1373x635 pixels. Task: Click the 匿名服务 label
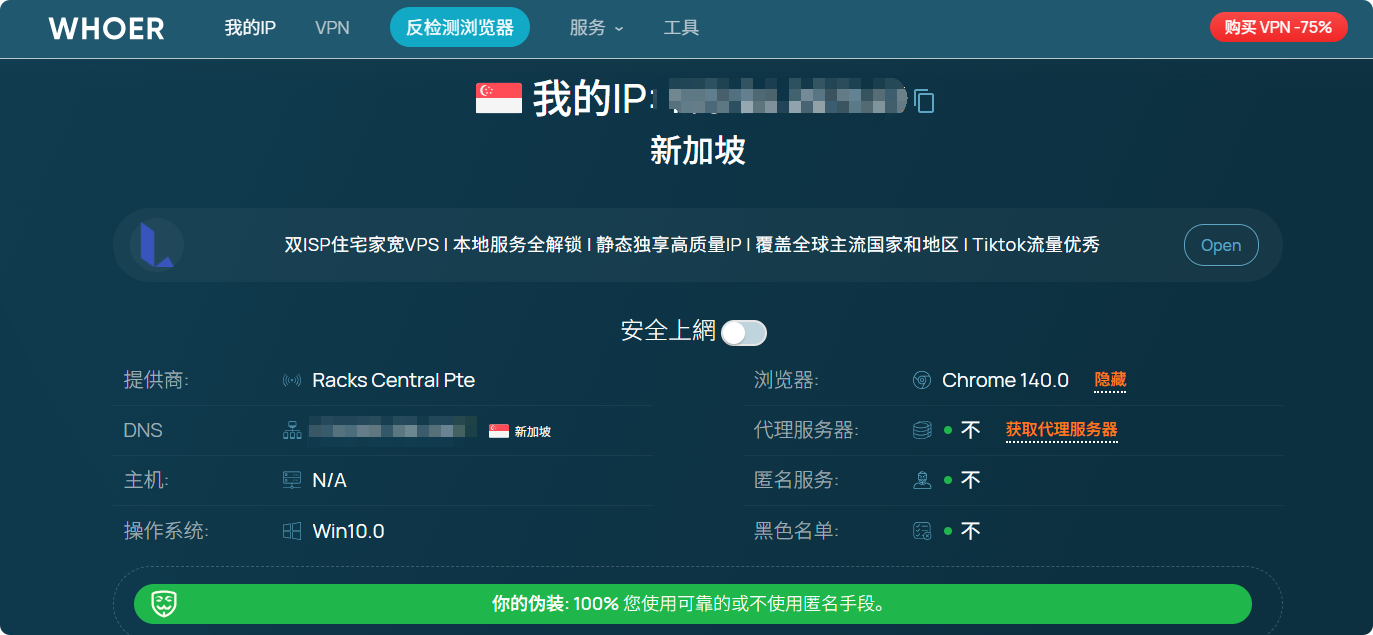(x=796, y=481)
